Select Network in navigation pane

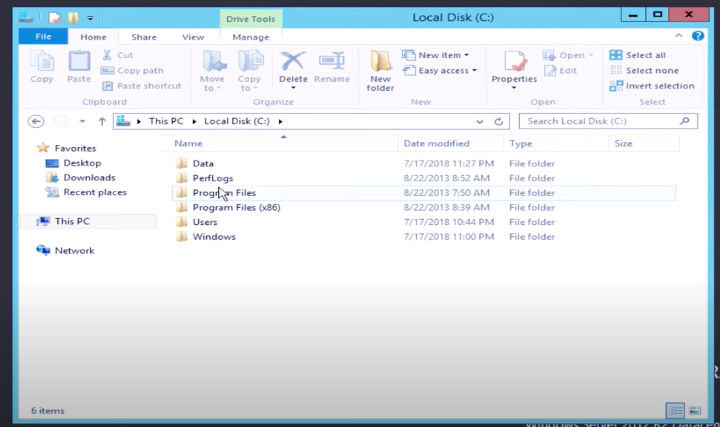click(65, 250)
